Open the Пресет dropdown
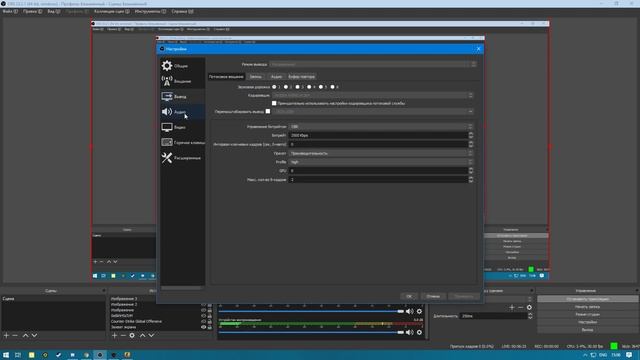This screenshot has width=640, height=360. pyautogui.click(x=381, y=153)
